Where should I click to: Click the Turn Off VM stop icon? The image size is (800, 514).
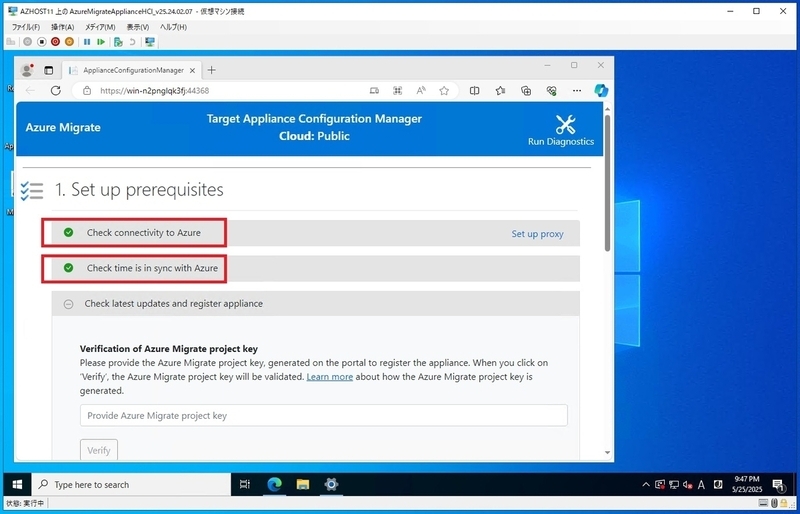42,42
